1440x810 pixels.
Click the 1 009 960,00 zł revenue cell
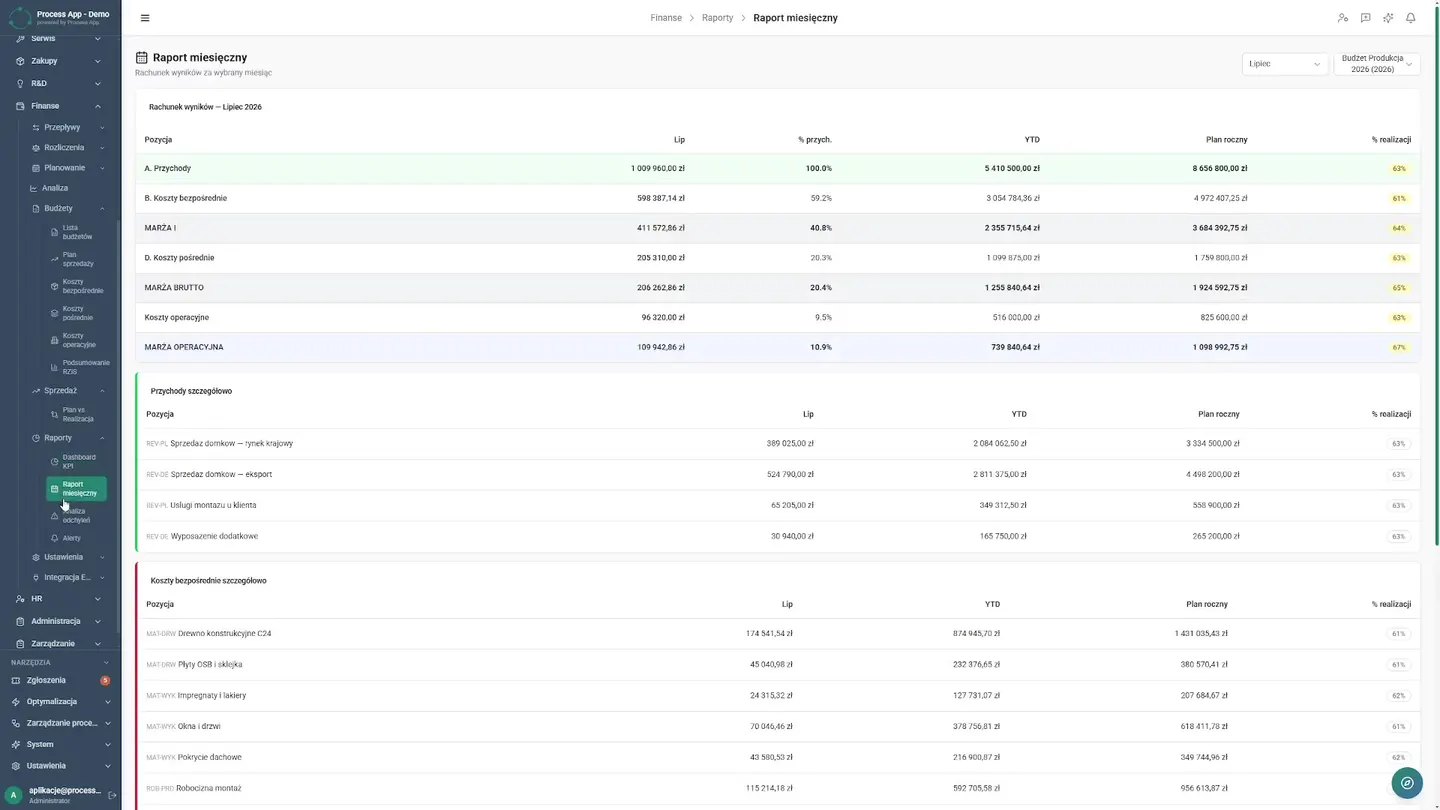click(658, 169)
